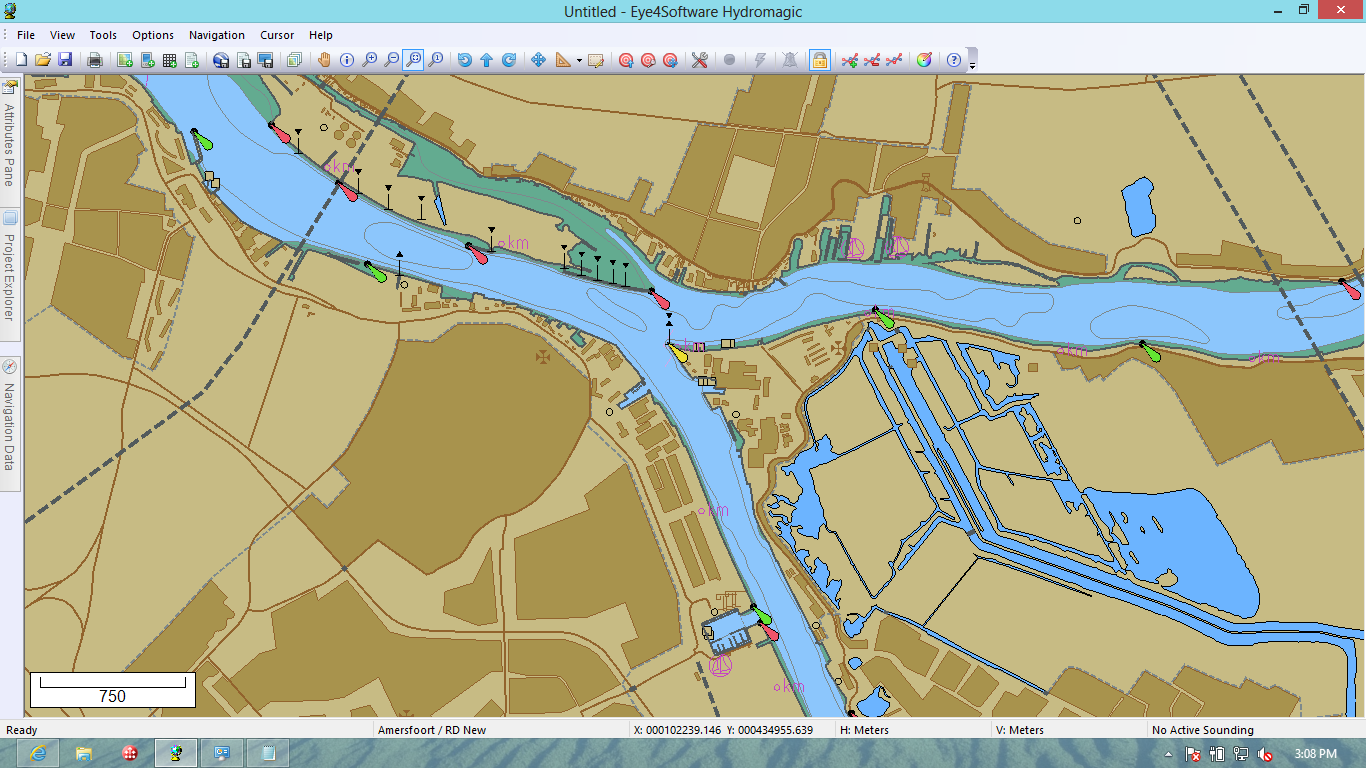Image resolution: width=1366 pixels, height=768 pixels.
Task: Add device with plus toolbar icon
Action: tap(147, 60)
